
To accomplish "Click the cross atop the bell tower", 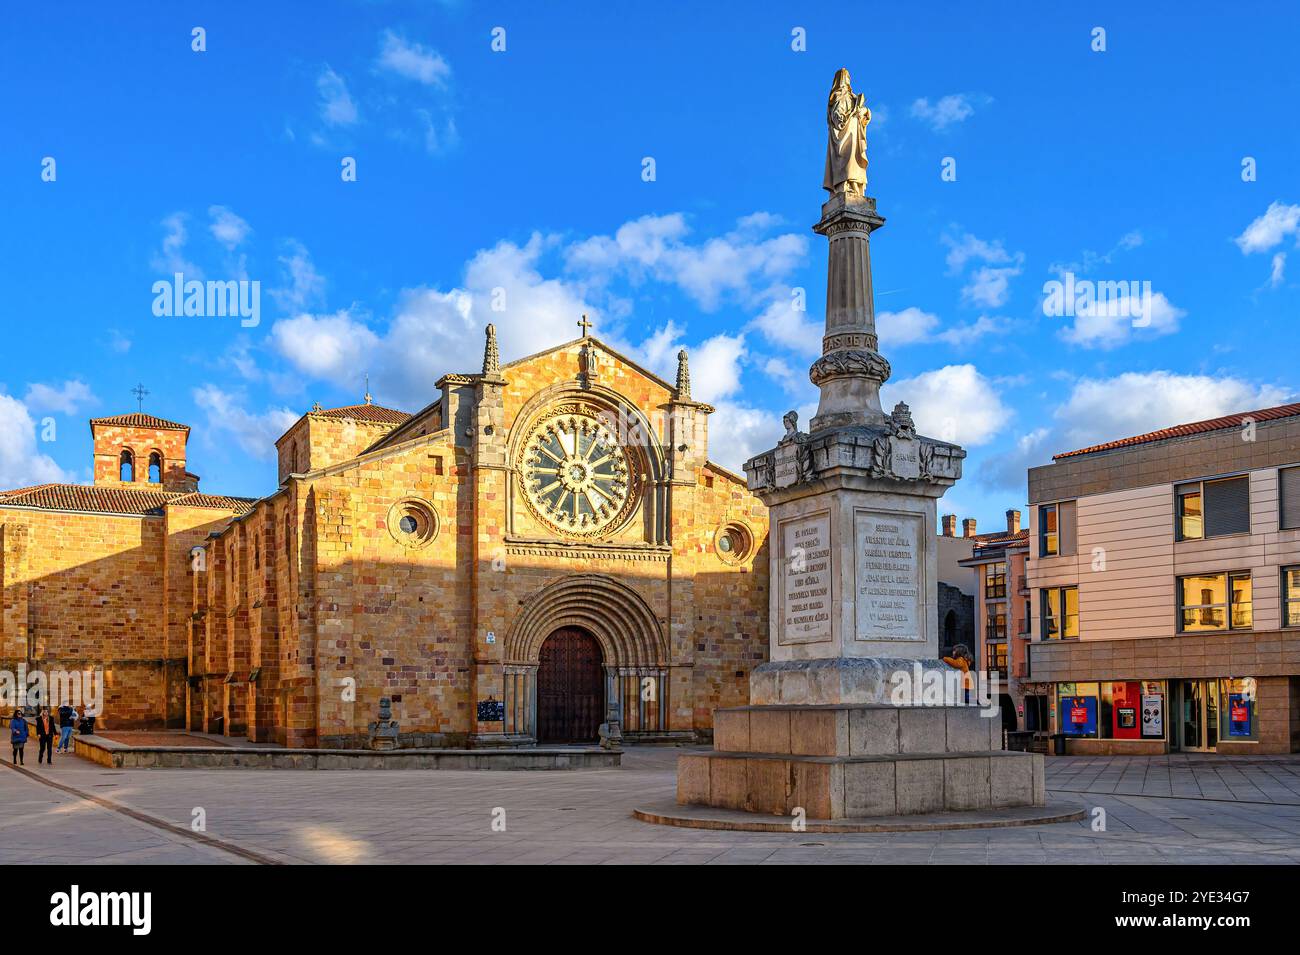I will coord(140,396).
